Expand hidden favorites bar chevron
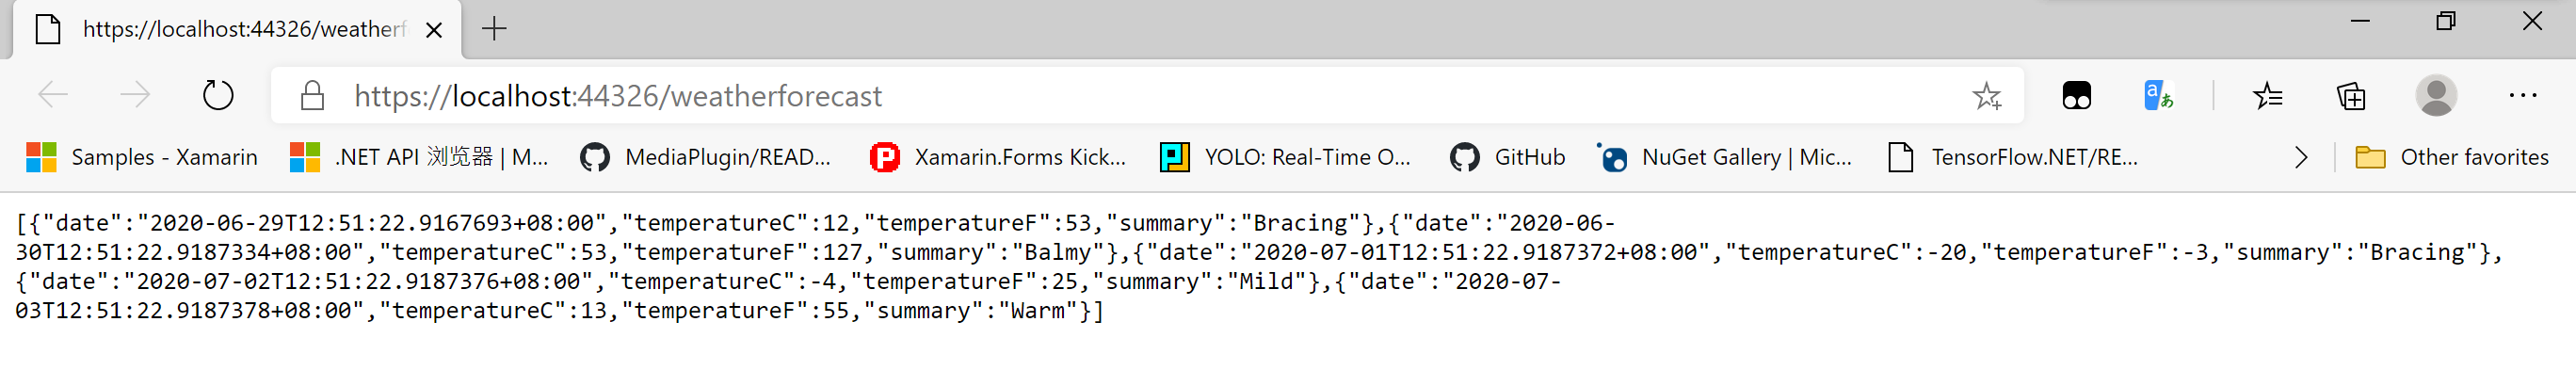The image size is (2576, 370). click(2301, 157)
